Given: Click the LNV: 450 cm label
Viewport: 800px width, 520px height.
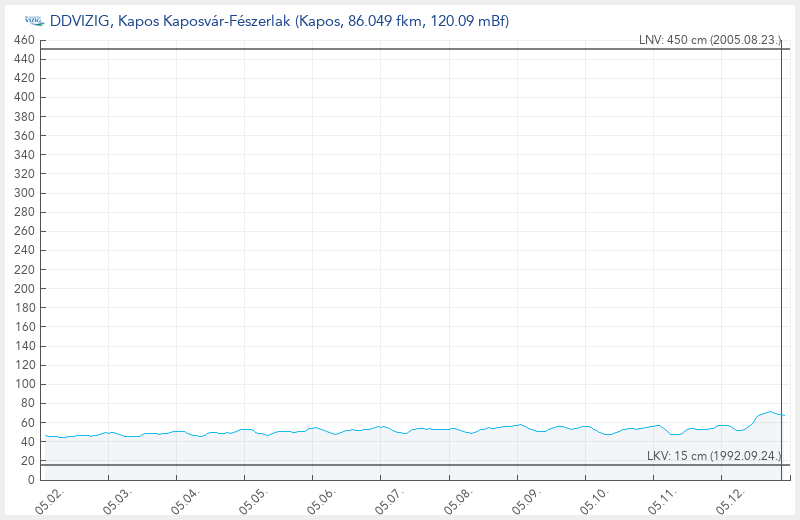Looking at the screenshot, I should (710, 40).
